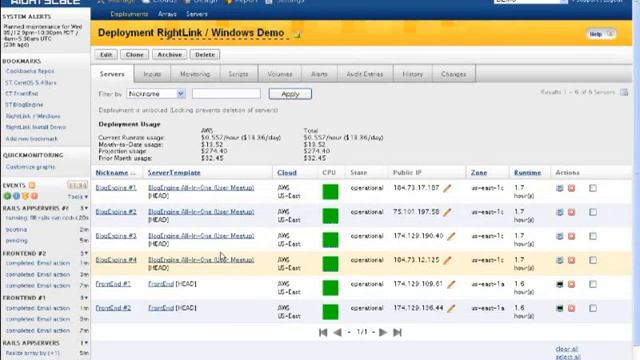The height and width of the screenshot is (360, 640).
Task: Open the Changes tab
Action: [454, 74]
